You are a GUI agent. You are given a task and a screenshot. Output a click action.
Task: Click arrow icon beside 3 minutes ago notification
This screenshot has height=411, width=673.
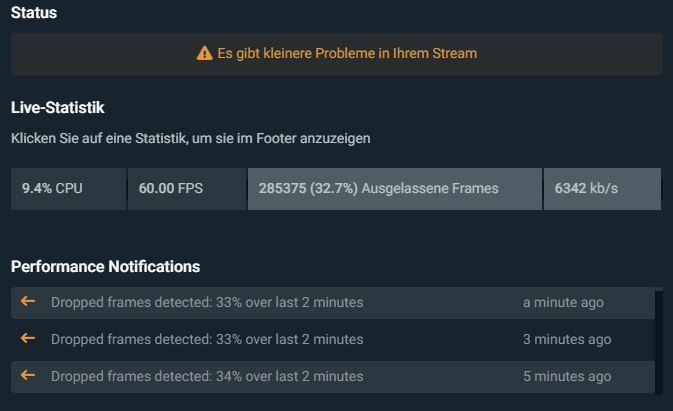(x=28, y=338)
